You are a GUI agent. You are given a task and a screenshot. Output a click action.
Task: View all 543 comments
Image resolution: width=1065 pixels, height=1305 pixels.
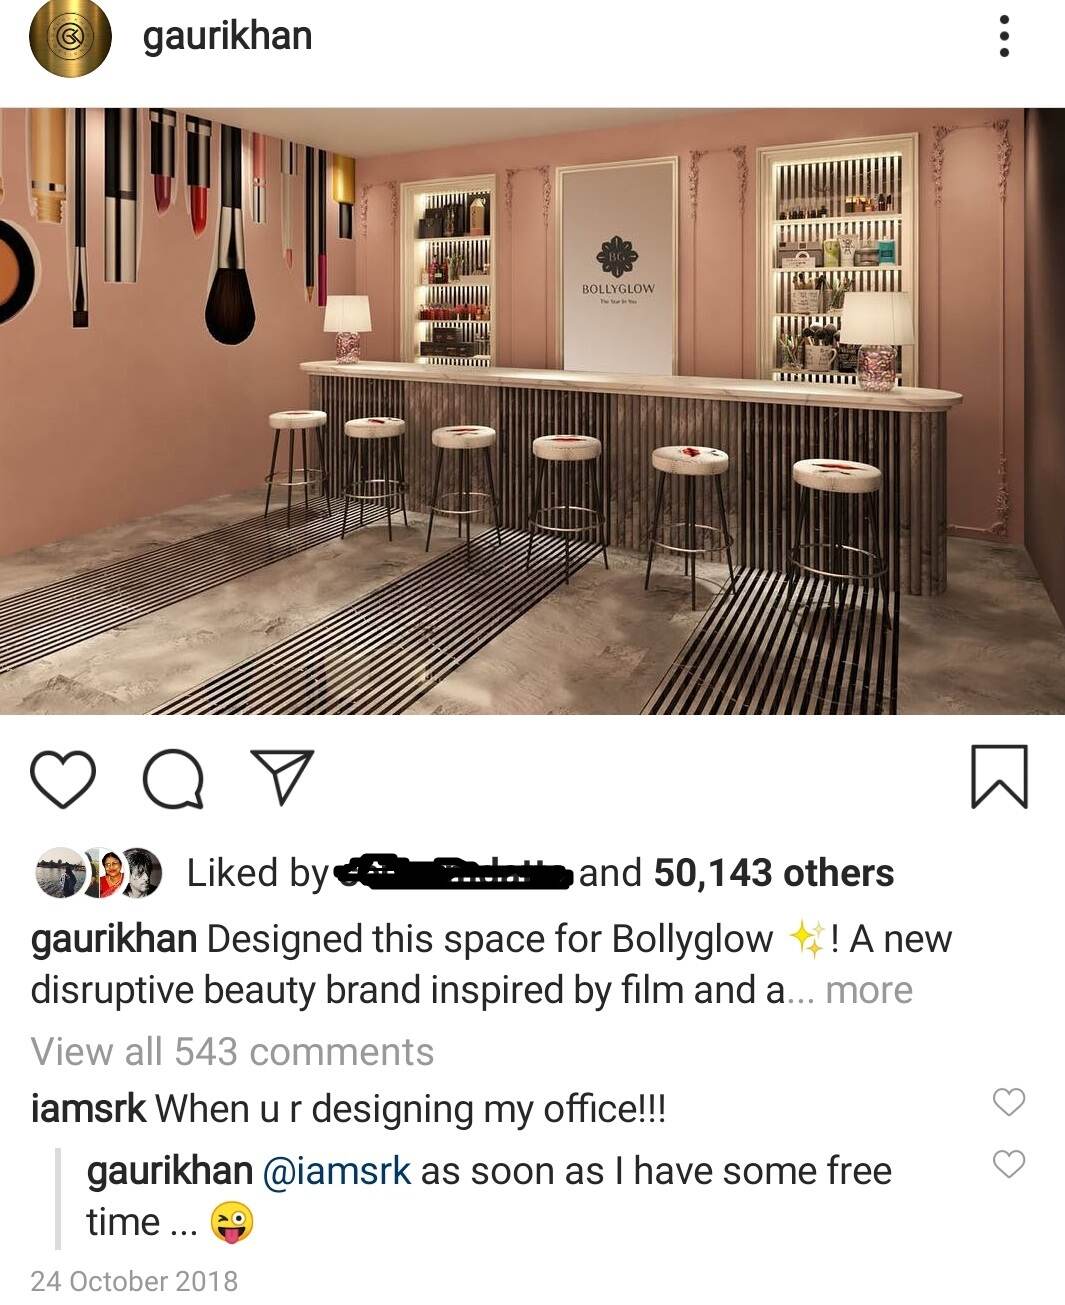coord(232,1052)
